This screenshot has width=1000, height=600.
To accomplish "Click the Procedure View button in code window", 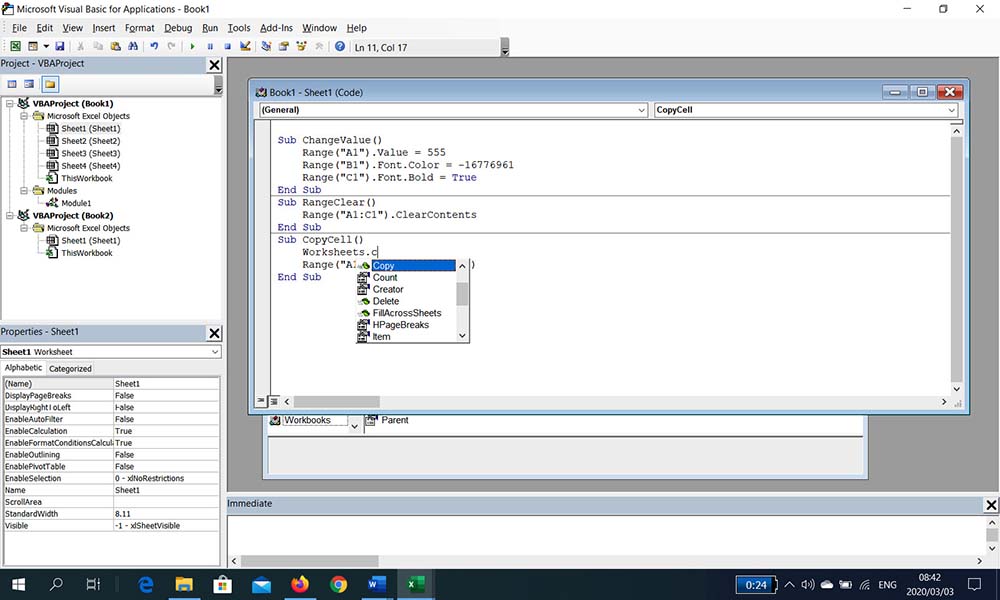I will click(x=261, y=401).
